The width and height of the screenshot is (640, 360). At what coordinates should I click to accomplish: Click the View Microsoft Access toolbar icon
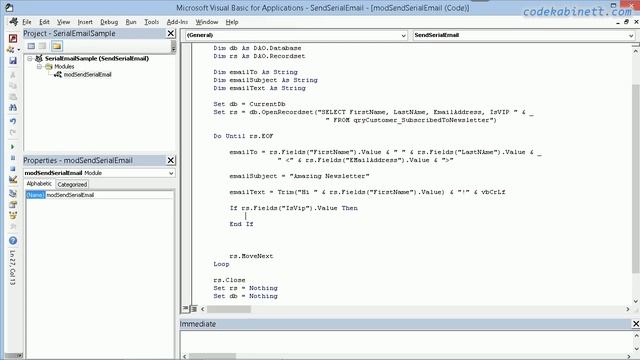pyautogui.click(x=13, y=38)
